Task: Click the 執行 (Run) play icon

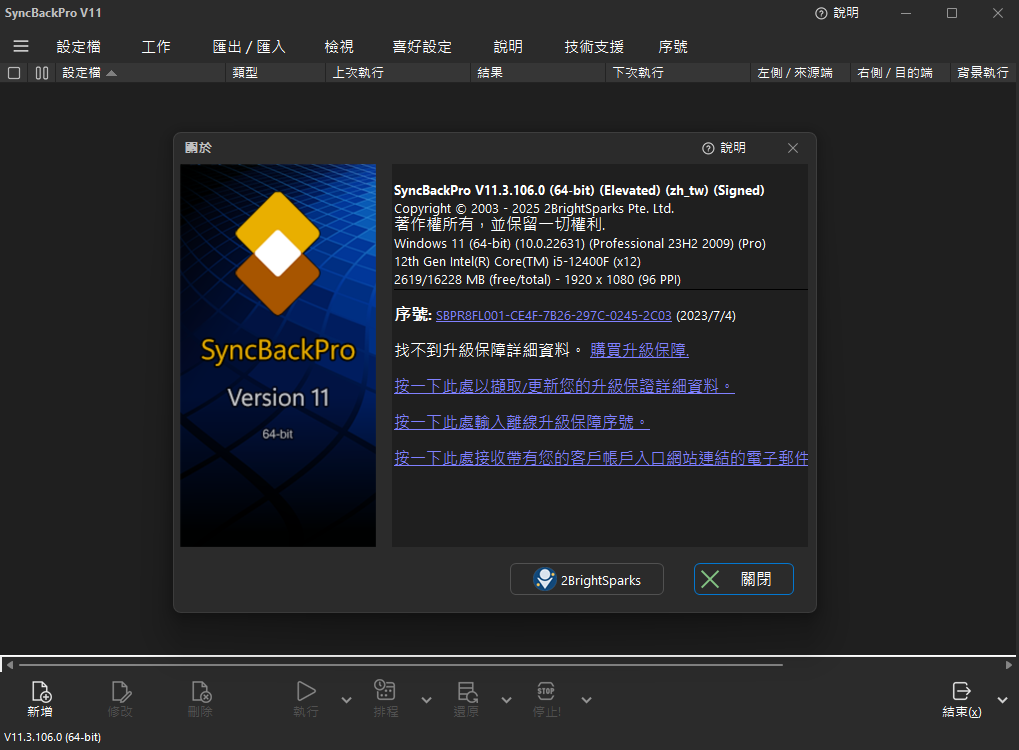Action: coord(306,691)
